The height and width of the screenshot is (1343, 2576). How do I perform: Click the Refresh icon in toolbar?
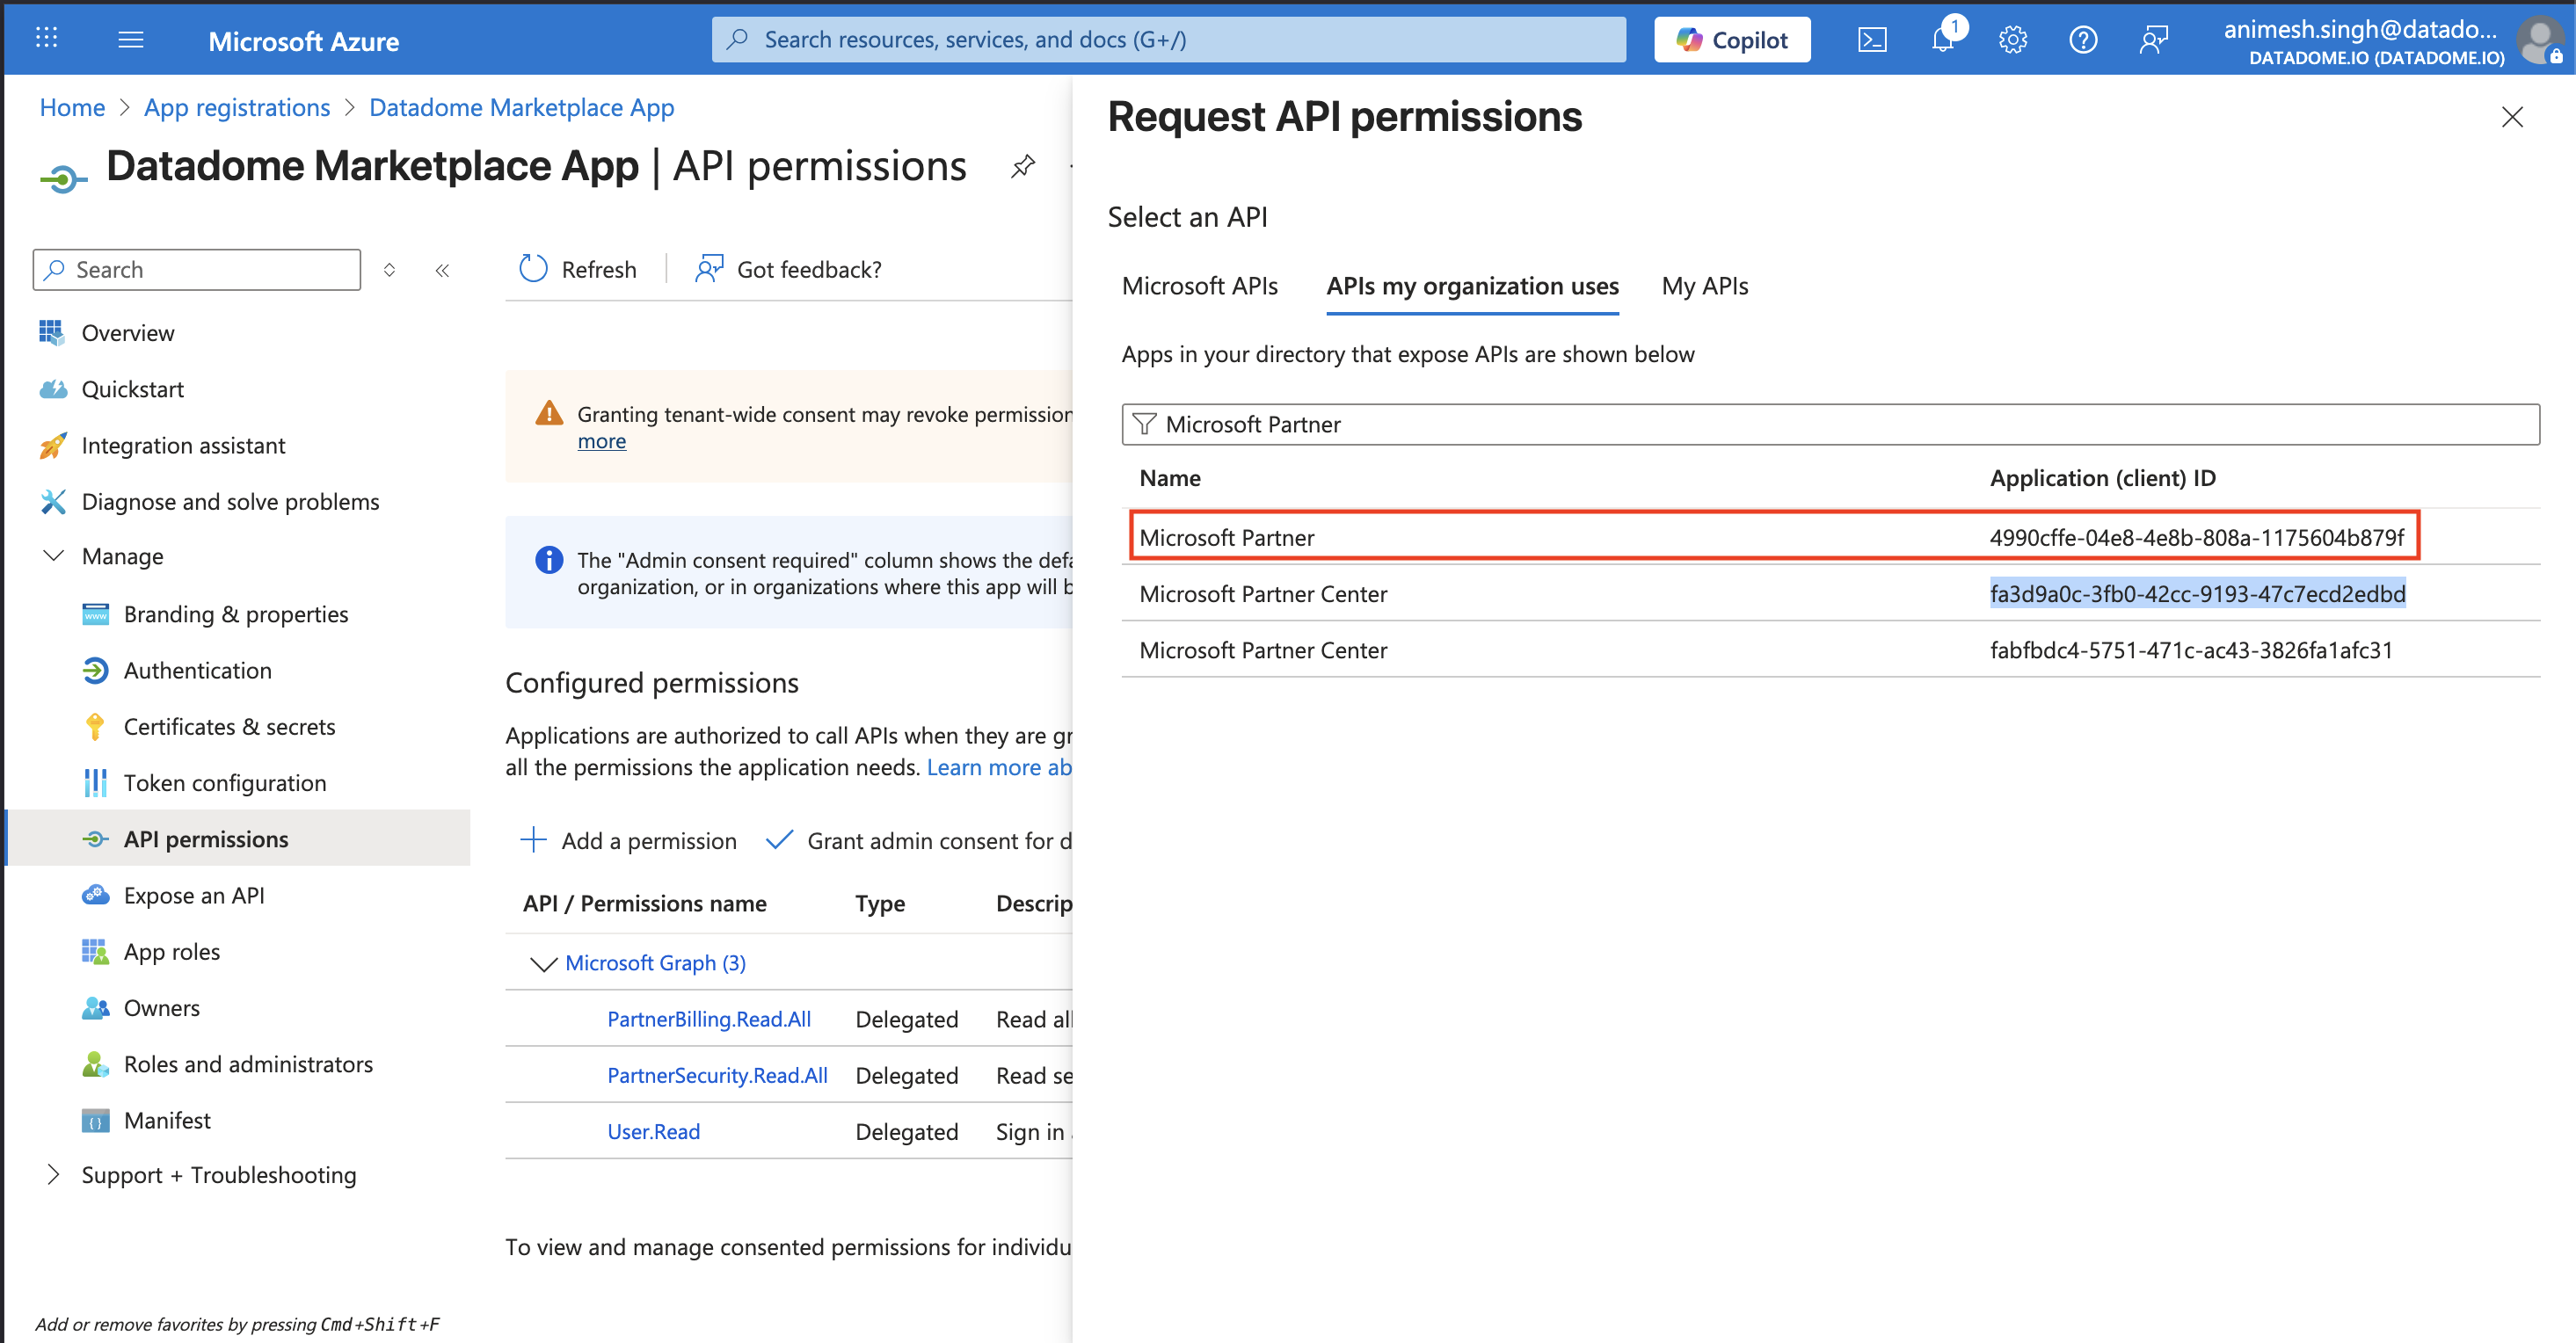pos(533,269)
